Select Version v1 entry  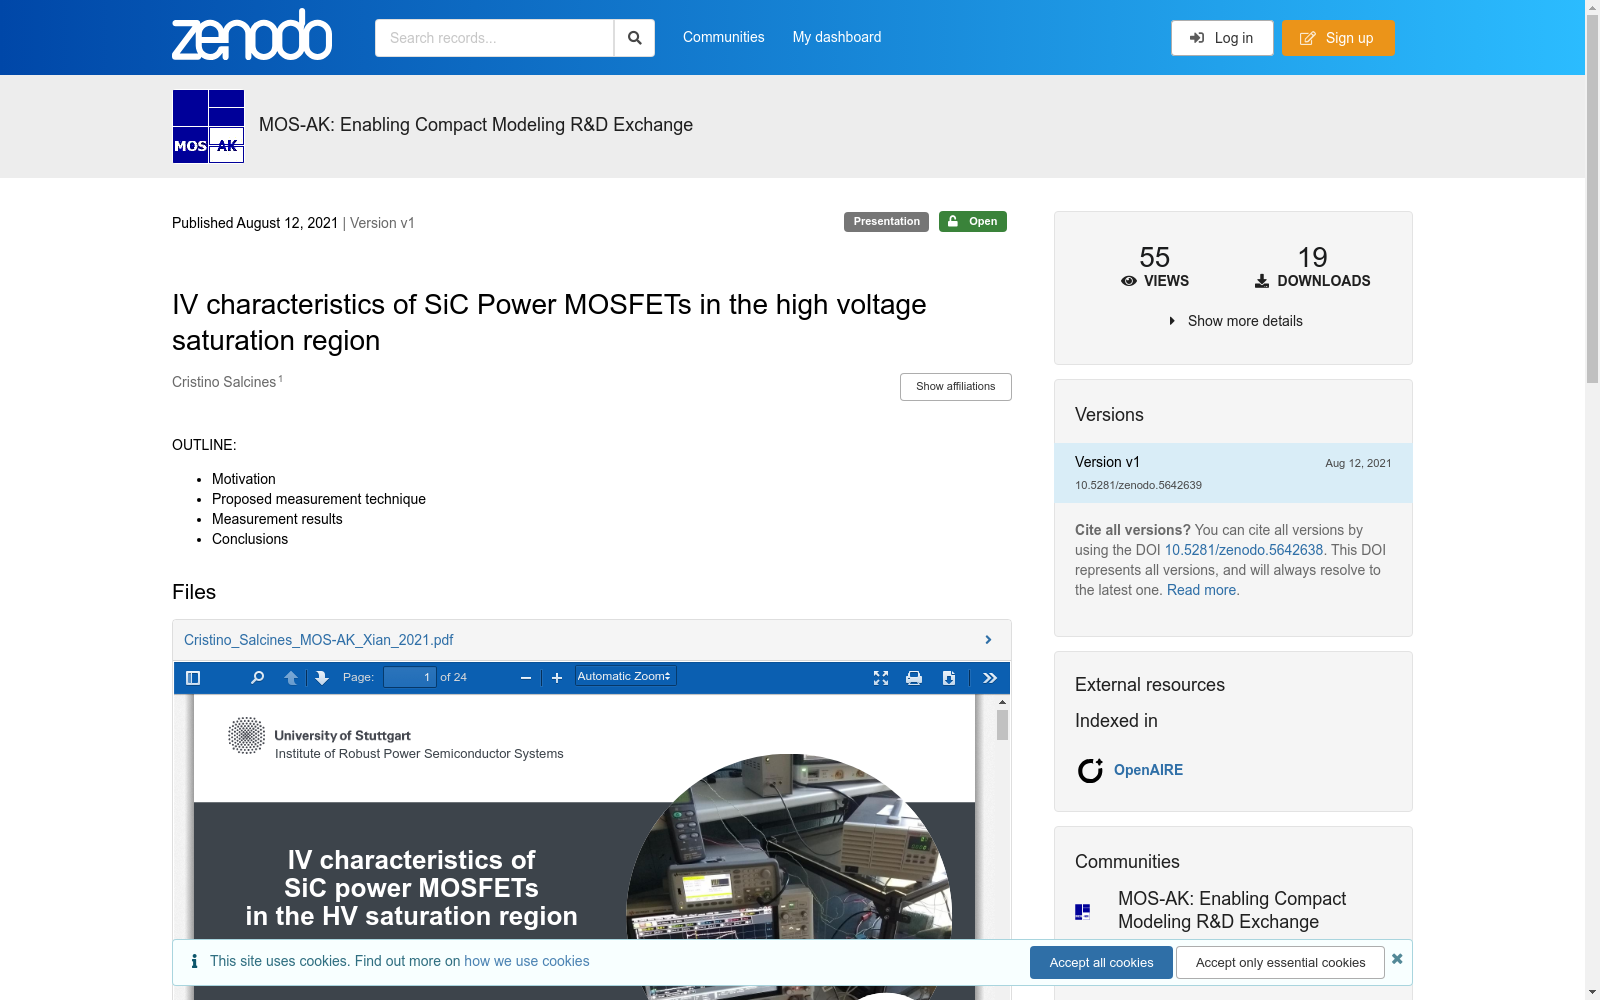click(1233, 473)
